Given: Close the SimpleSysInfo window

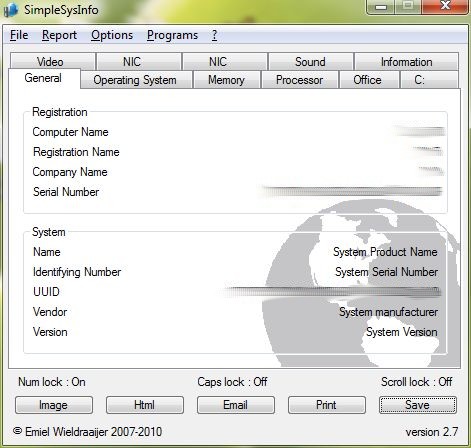Looking at the screenshot, I should (x=445, y=7).
